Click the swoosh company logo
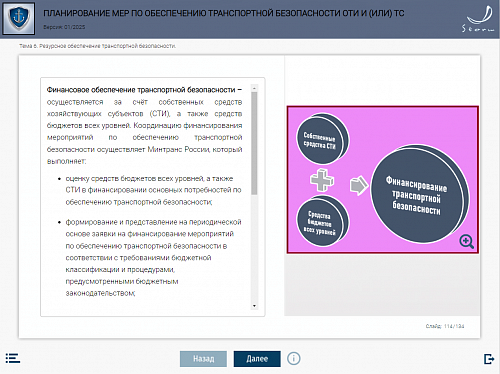500x374 pixels. pos(479,19)
